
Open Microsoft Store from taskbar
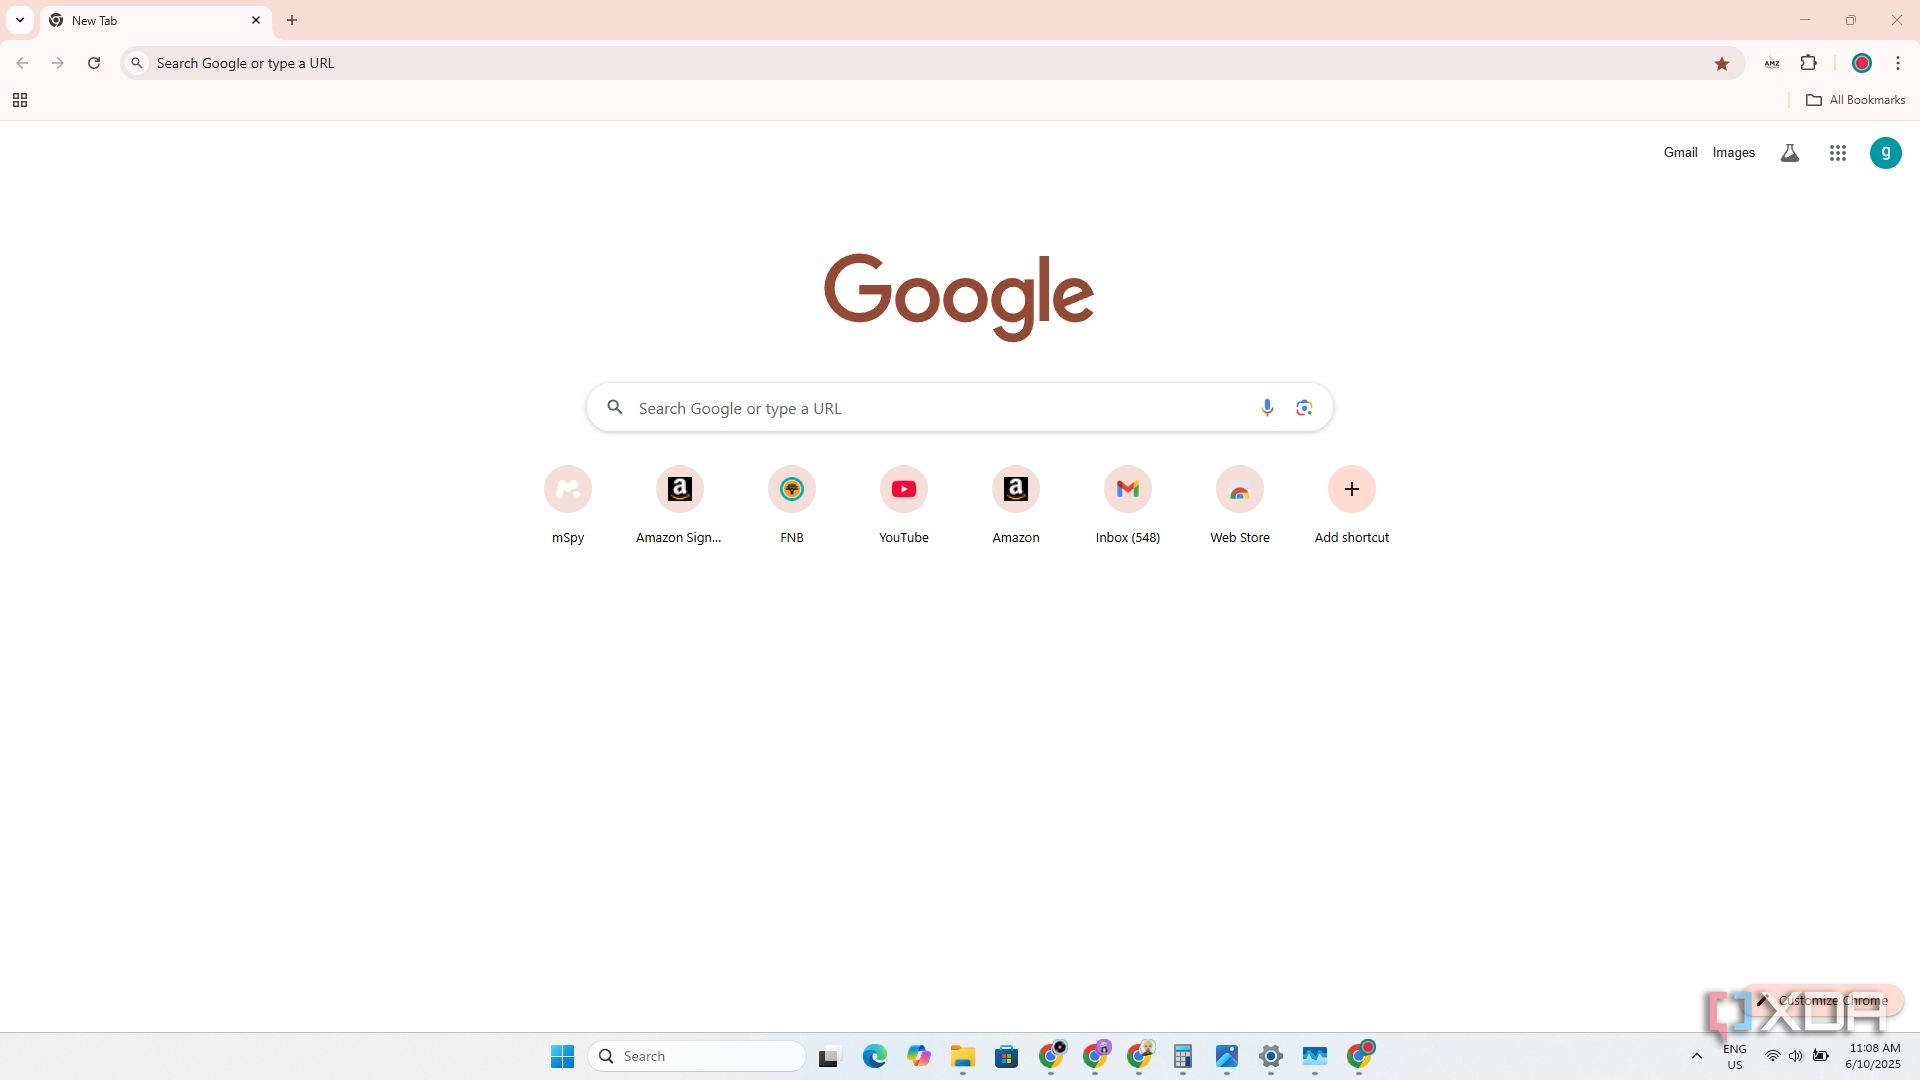1007,1056
